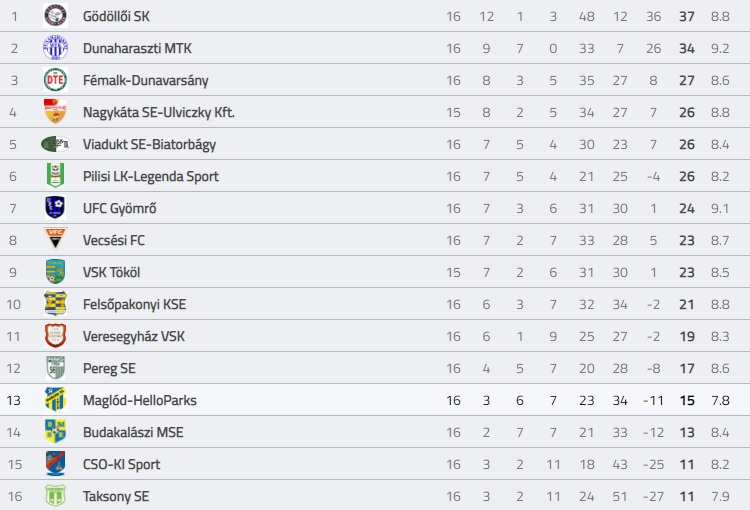Open the Maglód-HelloParks team link
This screenshot has height=510, width=750.
[x=140, y=400]
